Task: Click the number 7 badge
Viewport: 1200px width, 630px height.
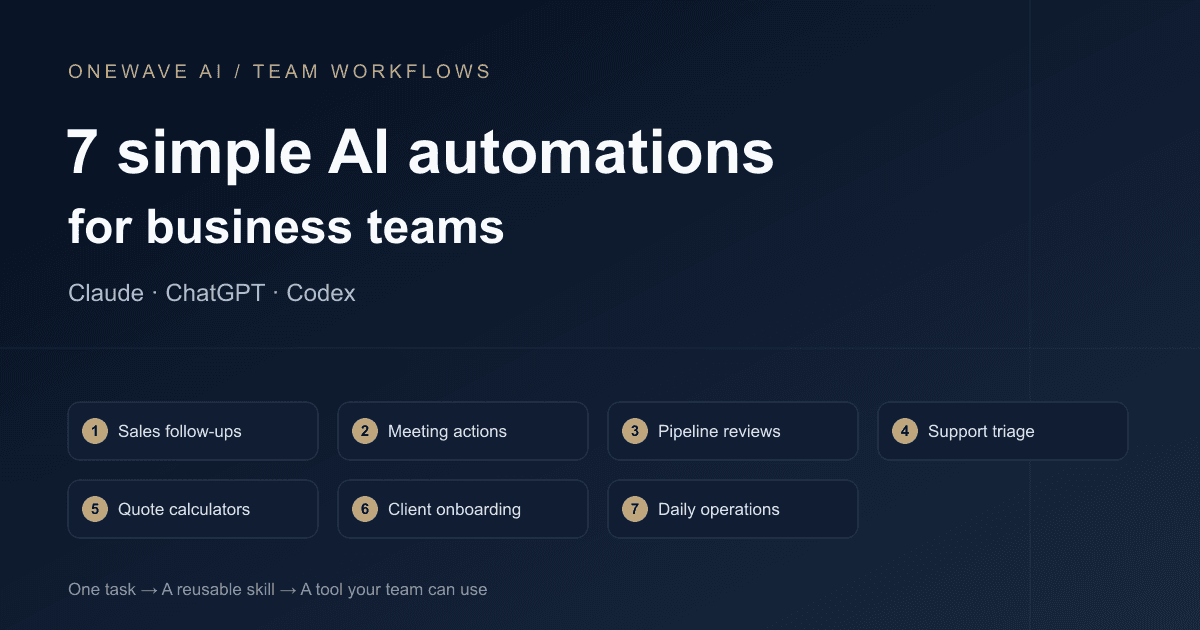Action: tap(635, 509)
